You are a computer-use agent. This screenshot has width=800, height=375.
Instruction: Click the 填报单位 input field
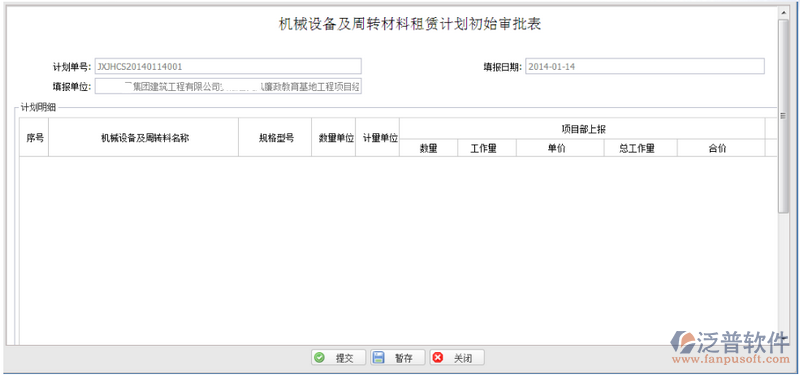tap(228, 87)
